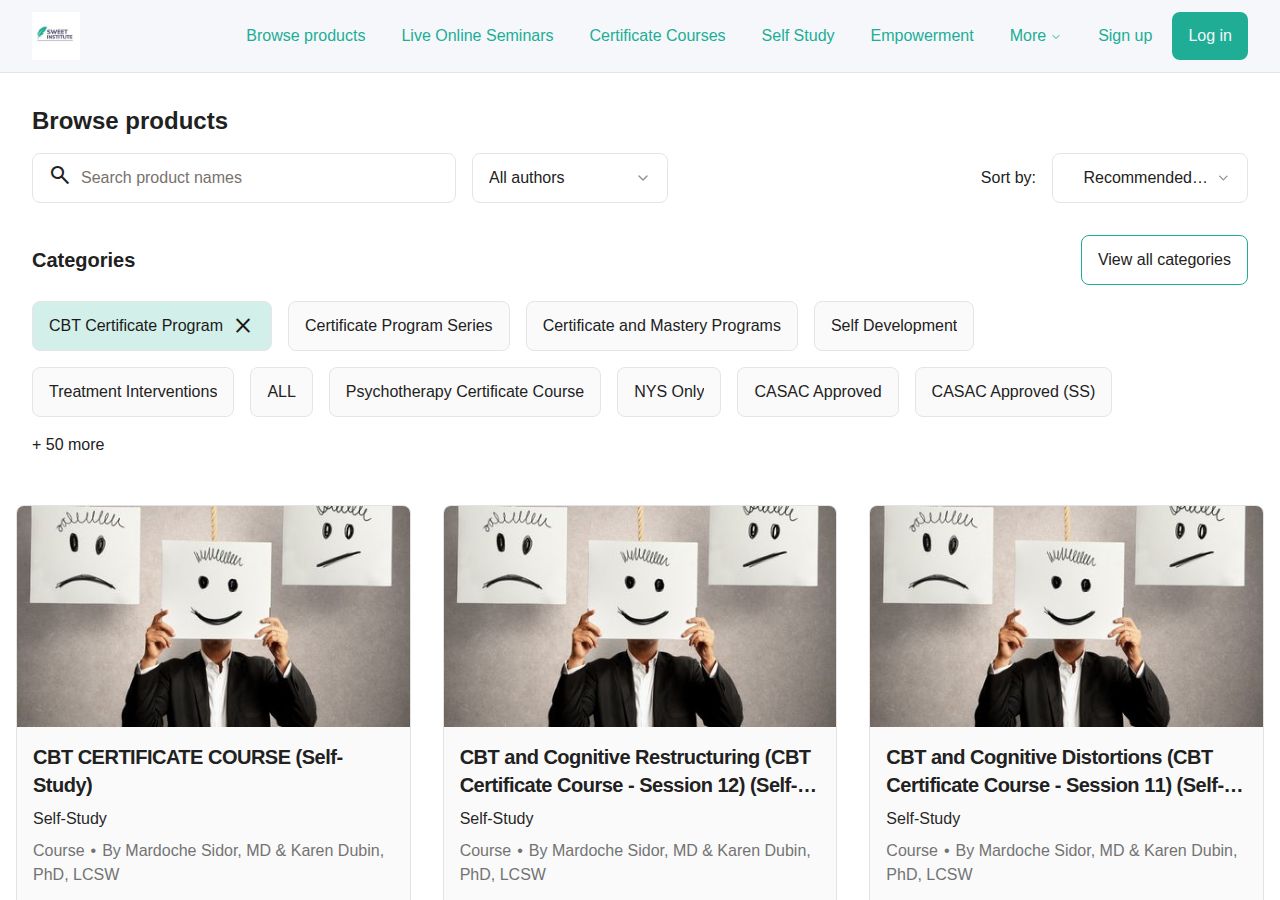Click the search product names field
Viewport: 1280px width, 900px height.
[243, 177]
